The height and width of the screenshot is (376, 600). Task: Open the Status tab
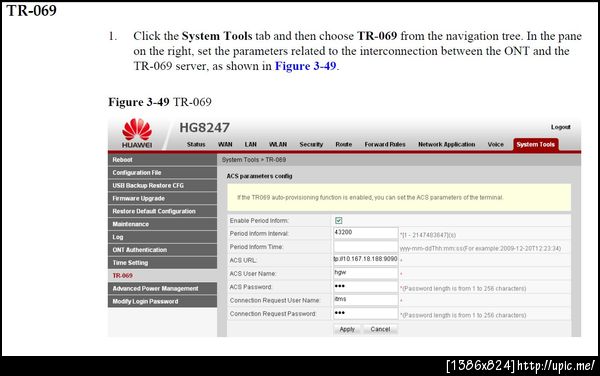[196, 144]
